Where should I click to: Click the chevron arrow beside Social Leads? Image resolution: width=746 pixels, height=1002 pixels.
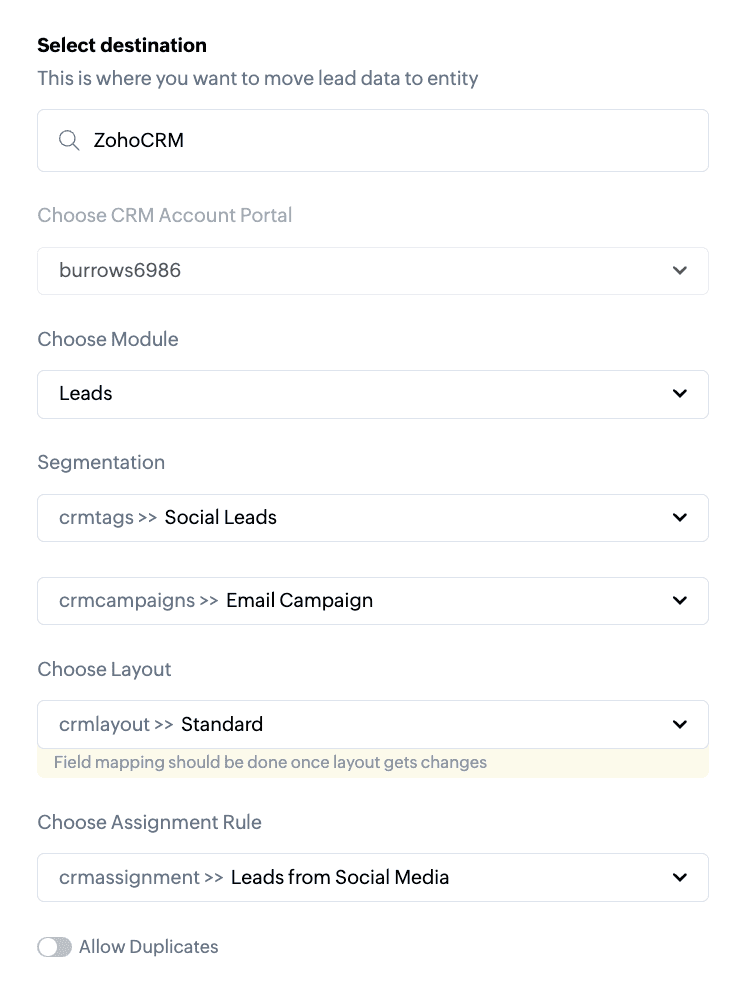pos(680,518)
